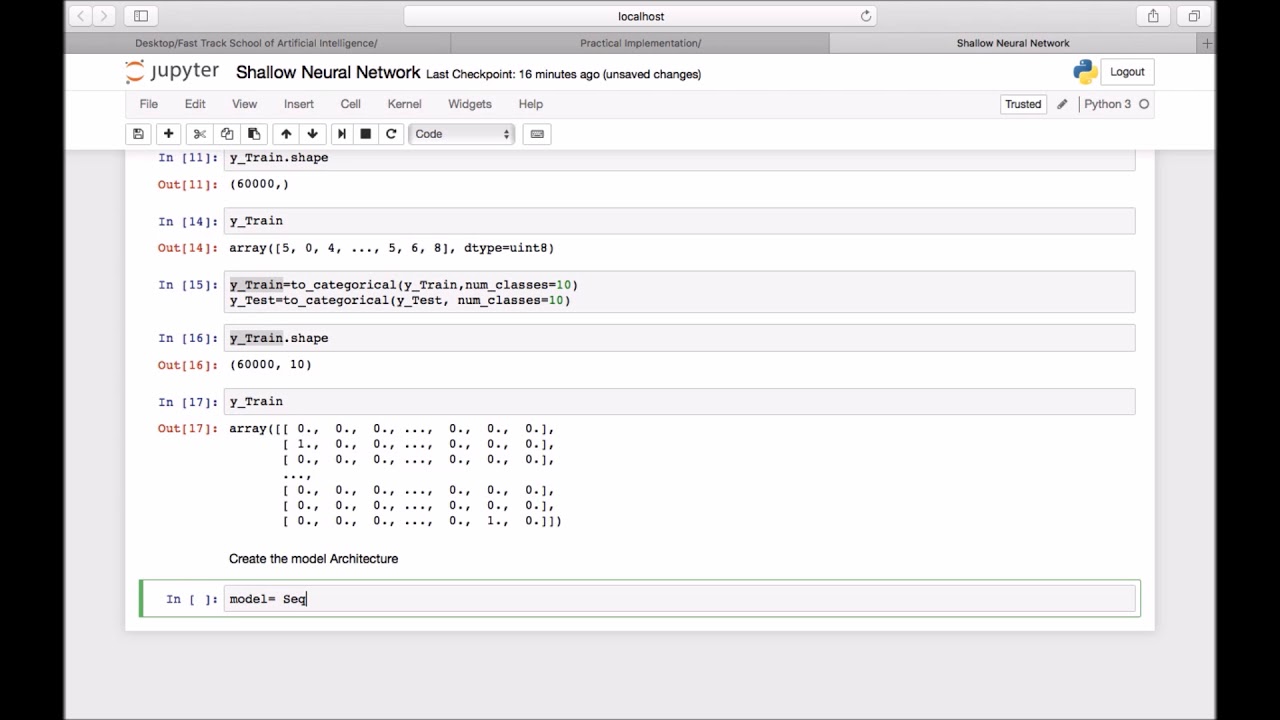The image size is (1280, 720).
Task: Open the command palette keyboard icon
Action: (x=537, y=134)
